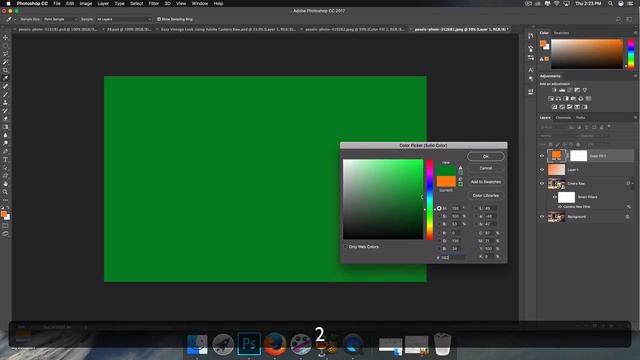The height and width of the screenshot is (360, 640).
Task: Open the Filter menu
Action: click(153, 3)
